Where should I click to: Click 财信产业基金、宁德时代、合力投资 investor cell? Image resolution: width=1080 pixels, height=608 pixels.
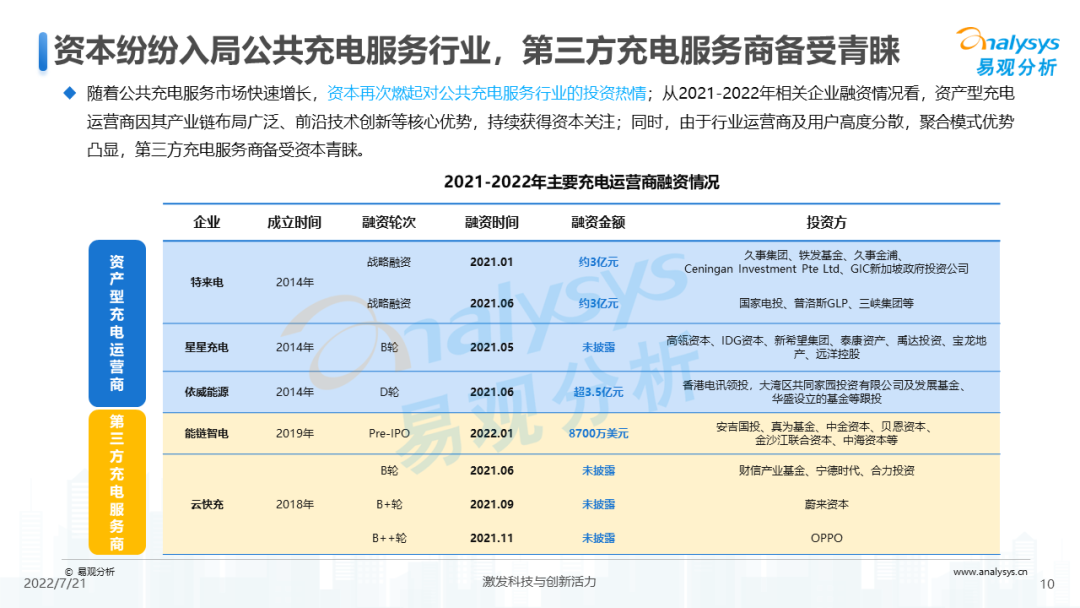(x=827, y=470)
